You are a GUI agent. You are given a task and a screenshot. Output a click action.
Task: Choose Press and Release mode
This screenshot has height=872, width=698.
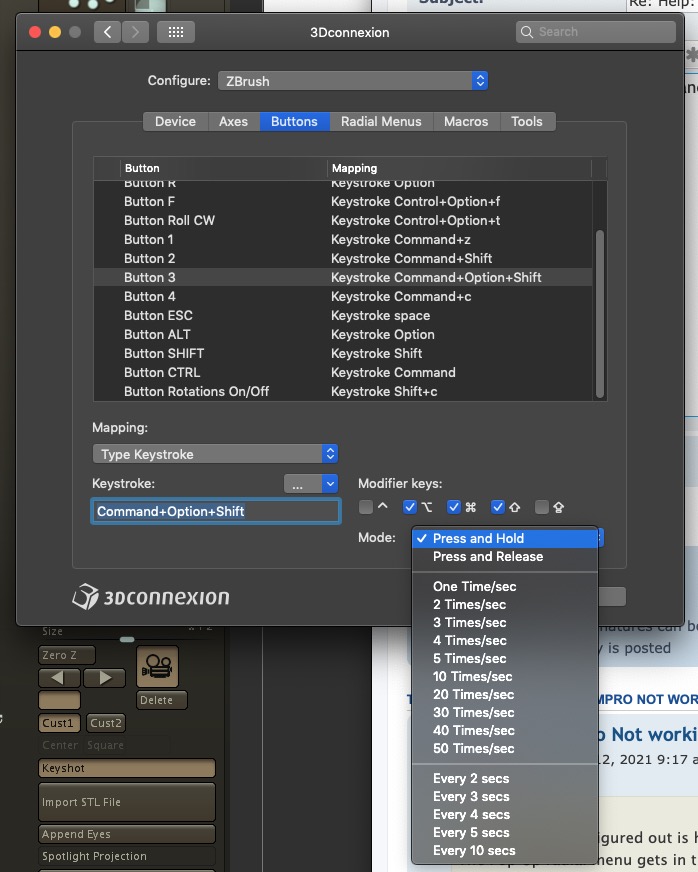[x=505, y=557]
